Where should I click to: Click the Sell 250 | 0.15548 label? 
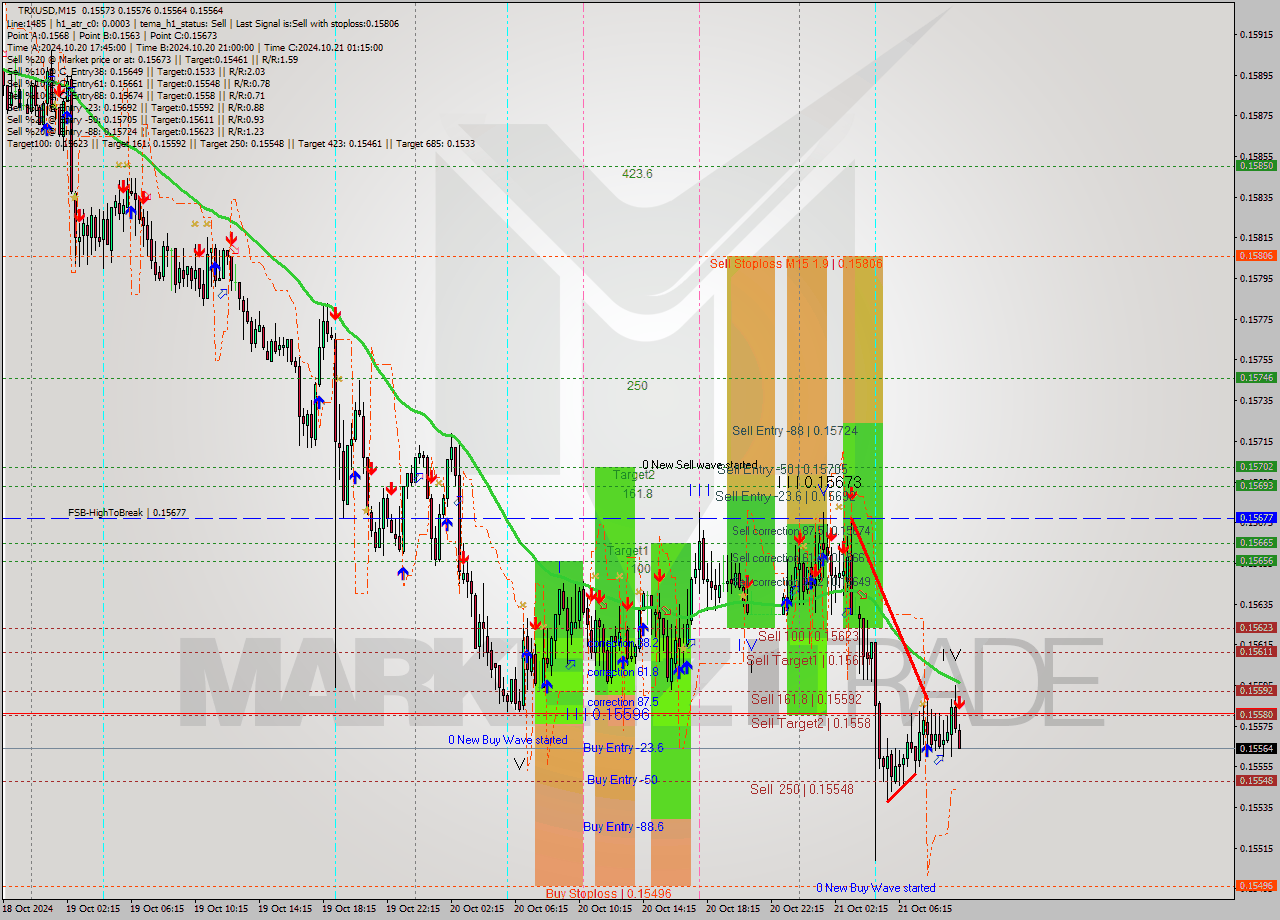[x=802, y=790]
